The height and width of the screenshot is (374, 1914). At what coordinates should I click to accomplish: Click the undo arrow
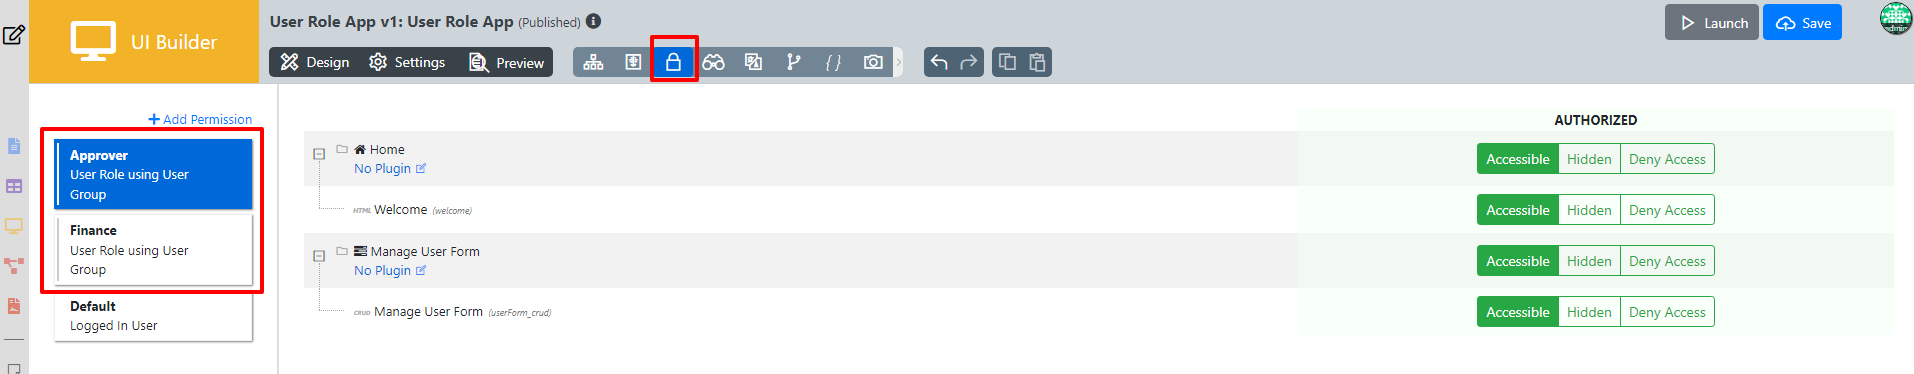[x=939, y=62]
